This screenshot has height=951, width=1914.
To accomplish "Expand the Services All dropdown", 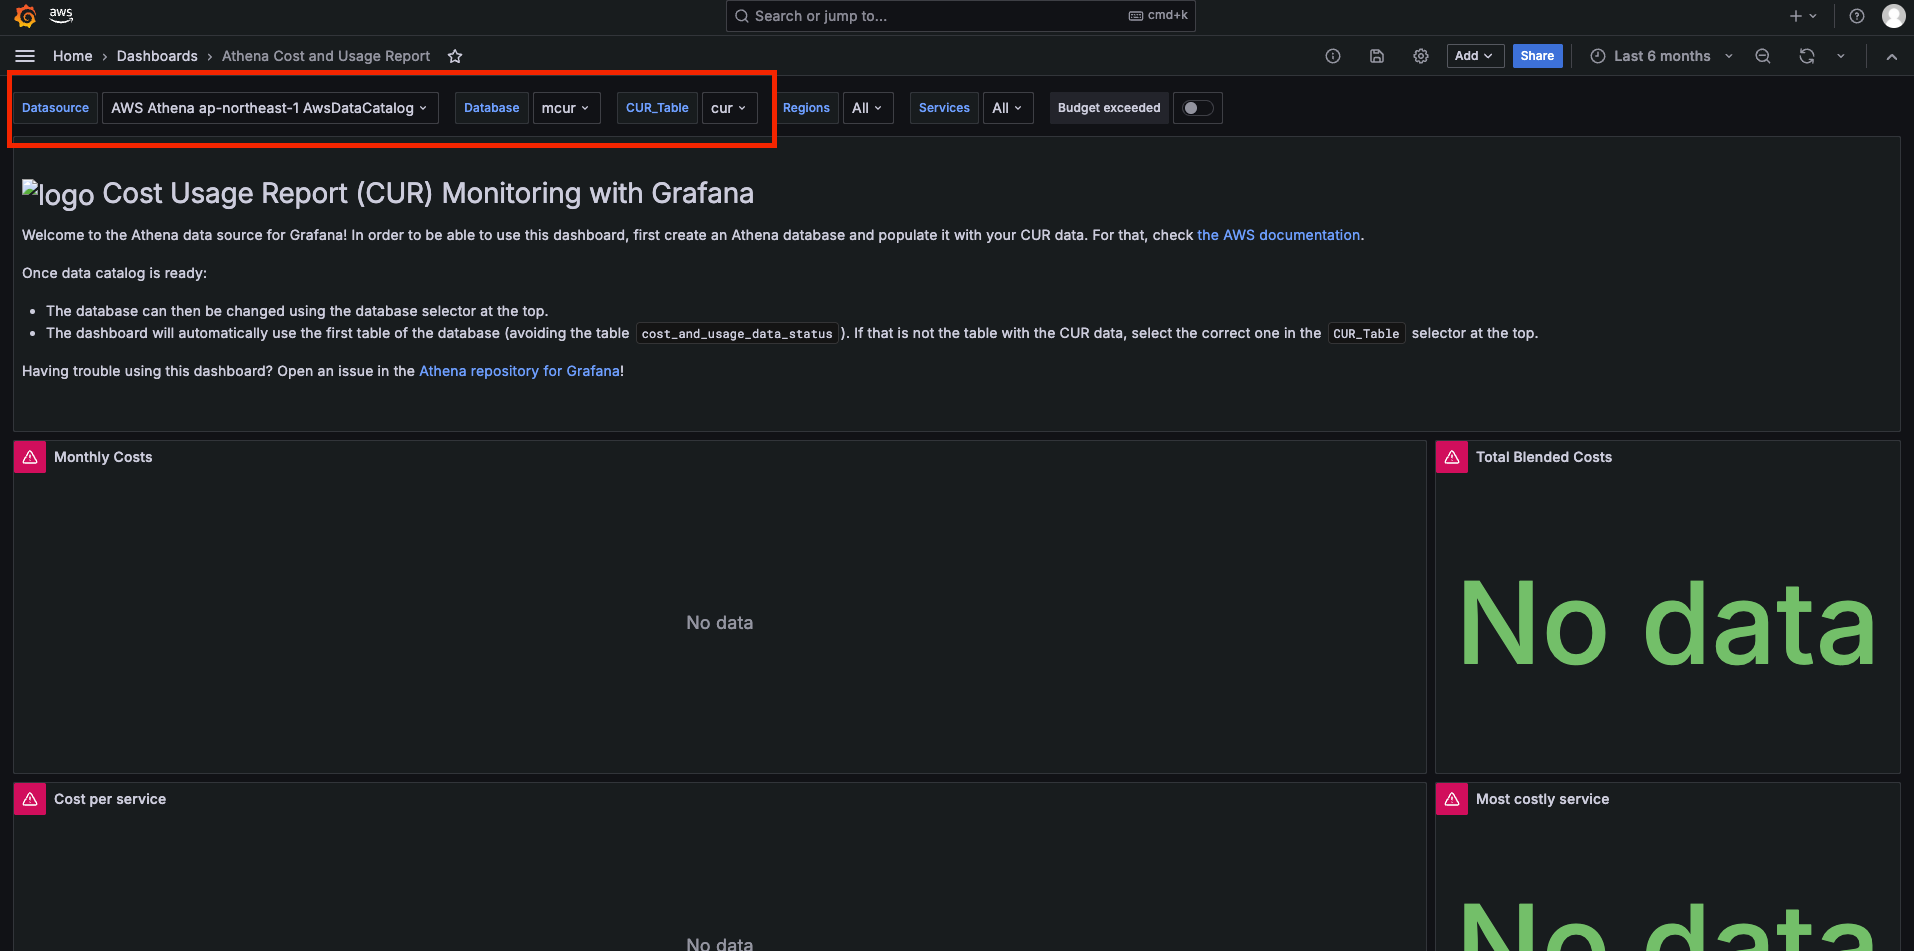I will coord(1007,108).
